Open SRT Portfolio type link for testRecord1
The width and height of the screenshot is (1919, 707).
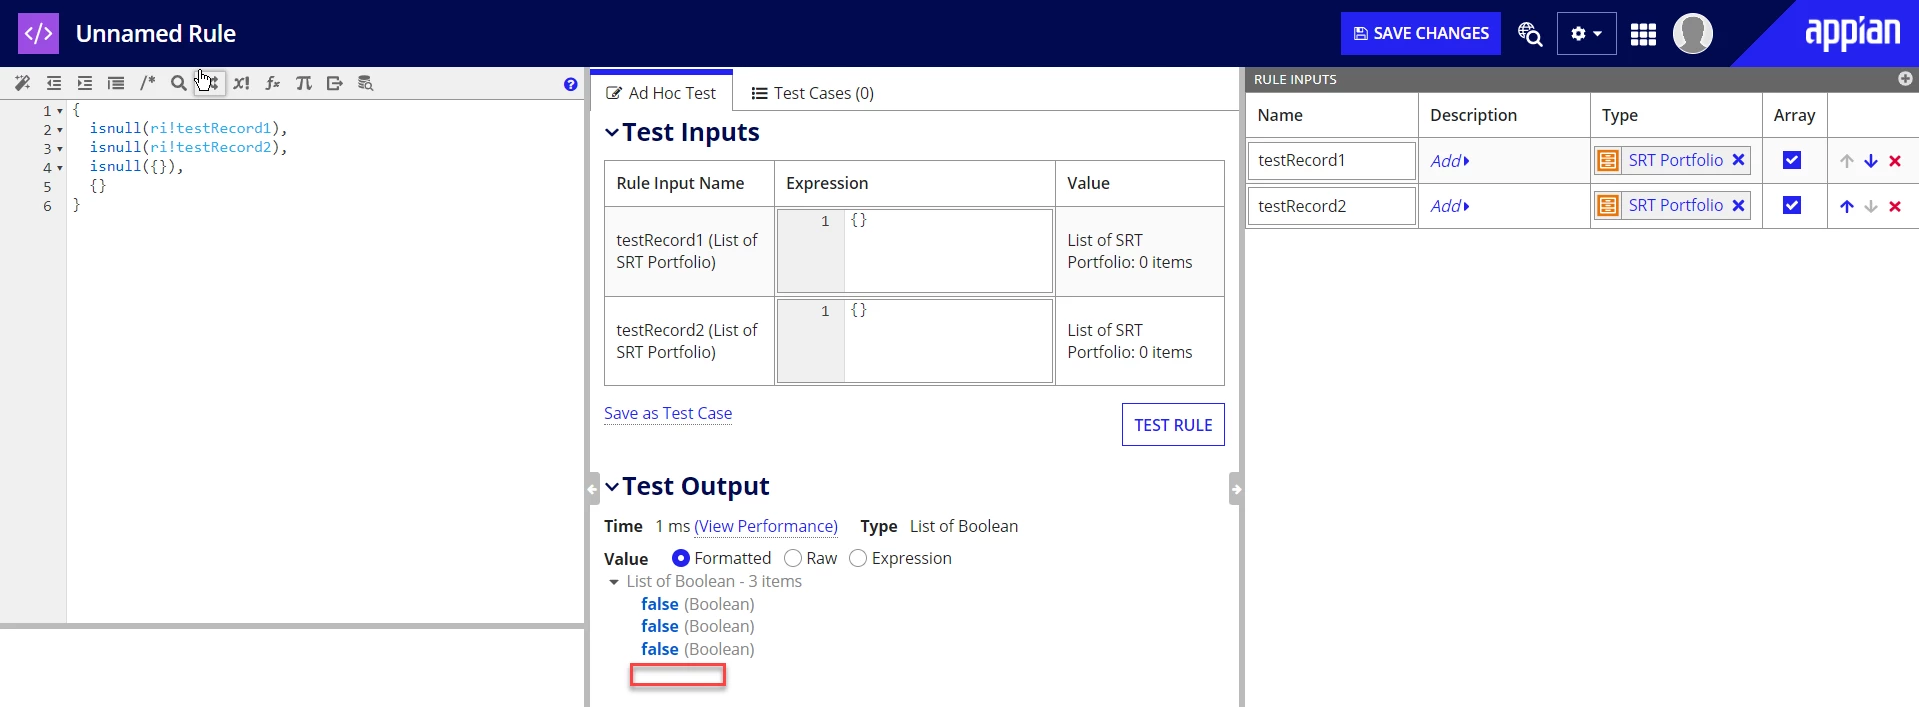1675,160
